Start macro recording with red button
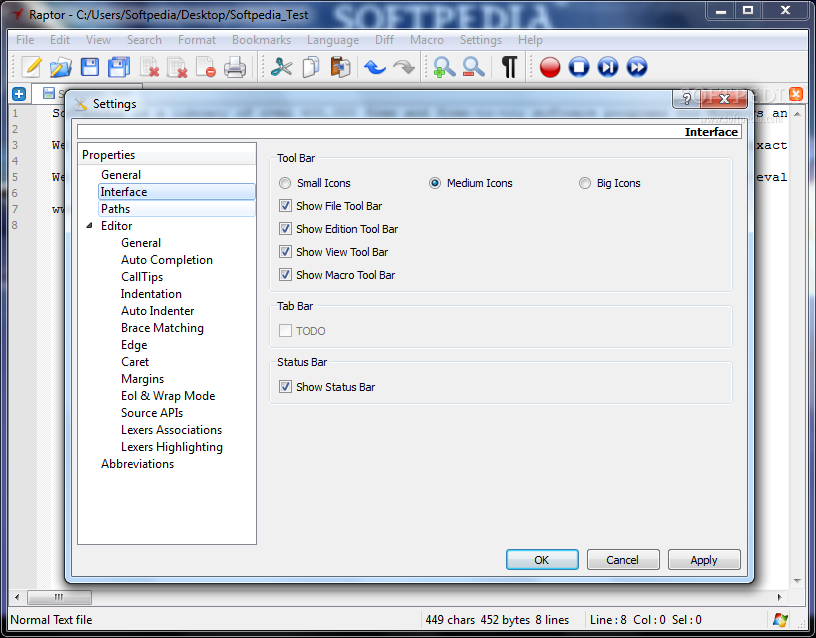 tap(550, 67)
